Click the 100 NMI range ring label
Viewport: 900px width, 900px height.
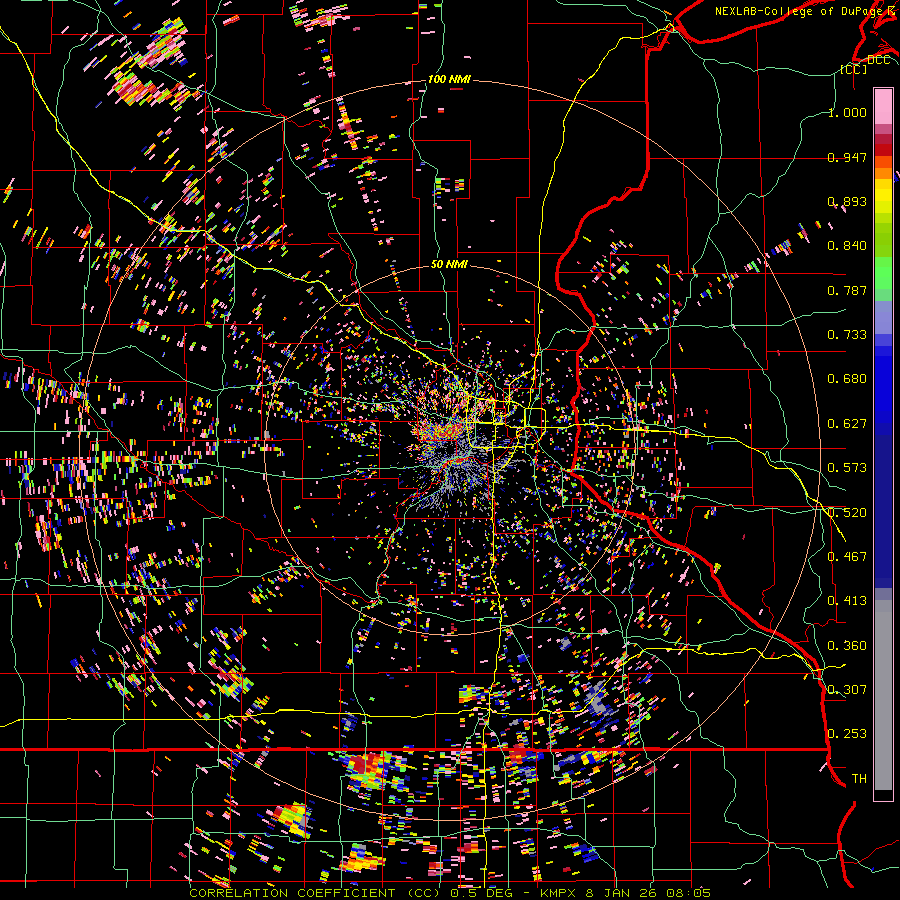449,79
